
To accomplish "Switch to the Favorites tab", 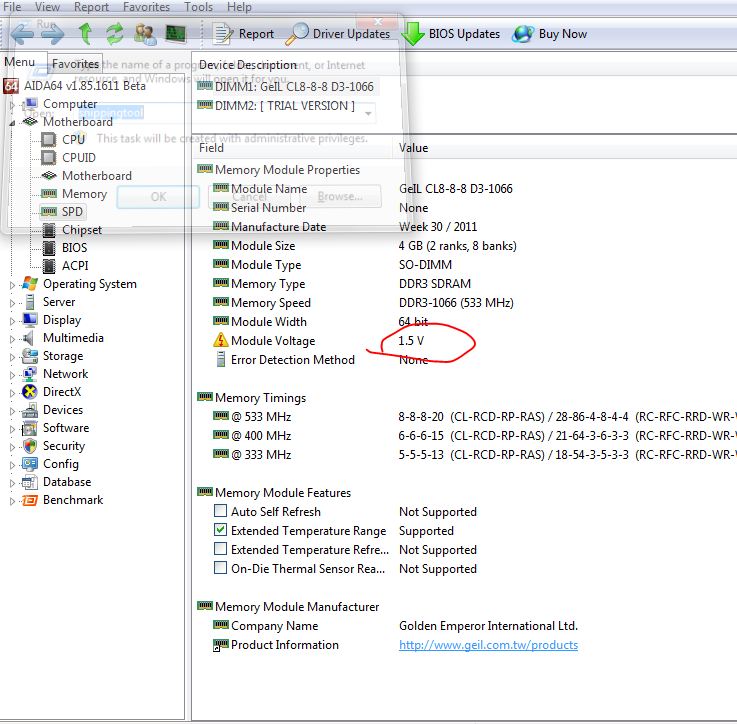I will (75, 63).
